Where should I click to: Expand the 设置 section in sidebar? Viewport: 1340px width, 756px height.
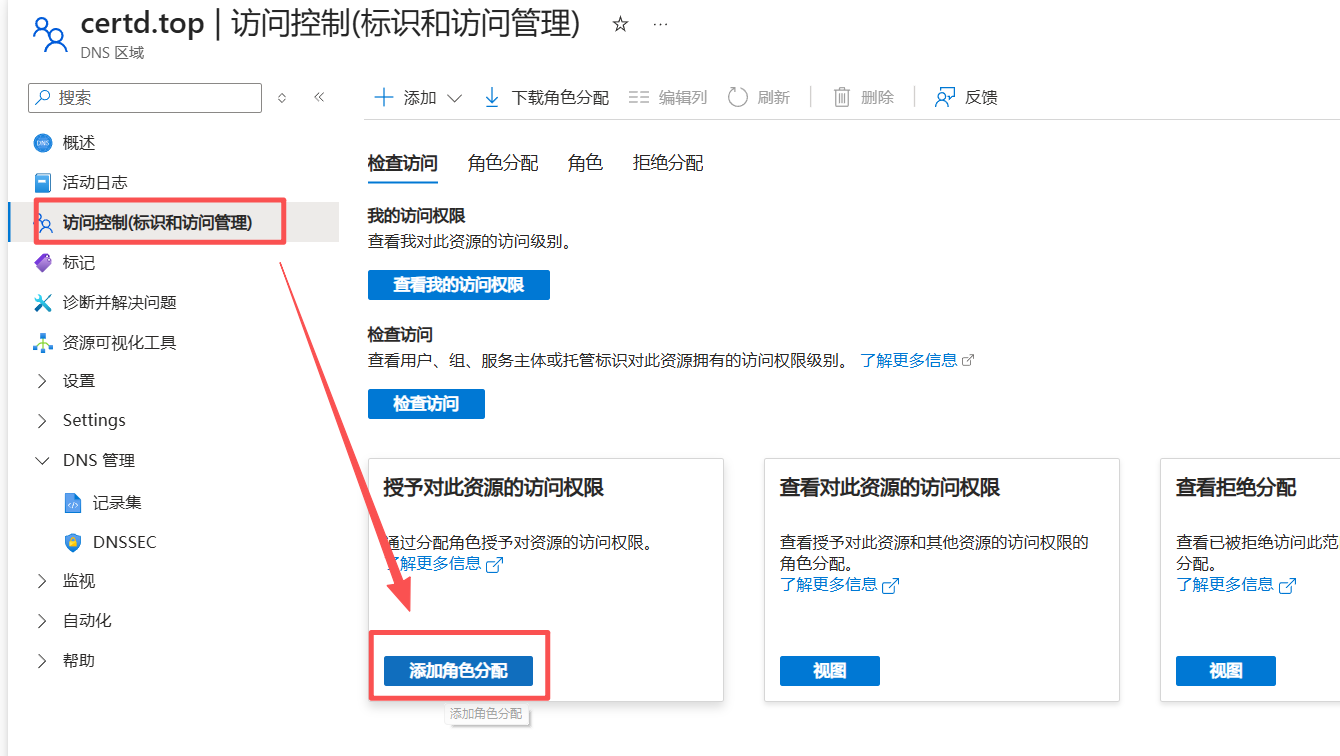click(x=42, y=381)
